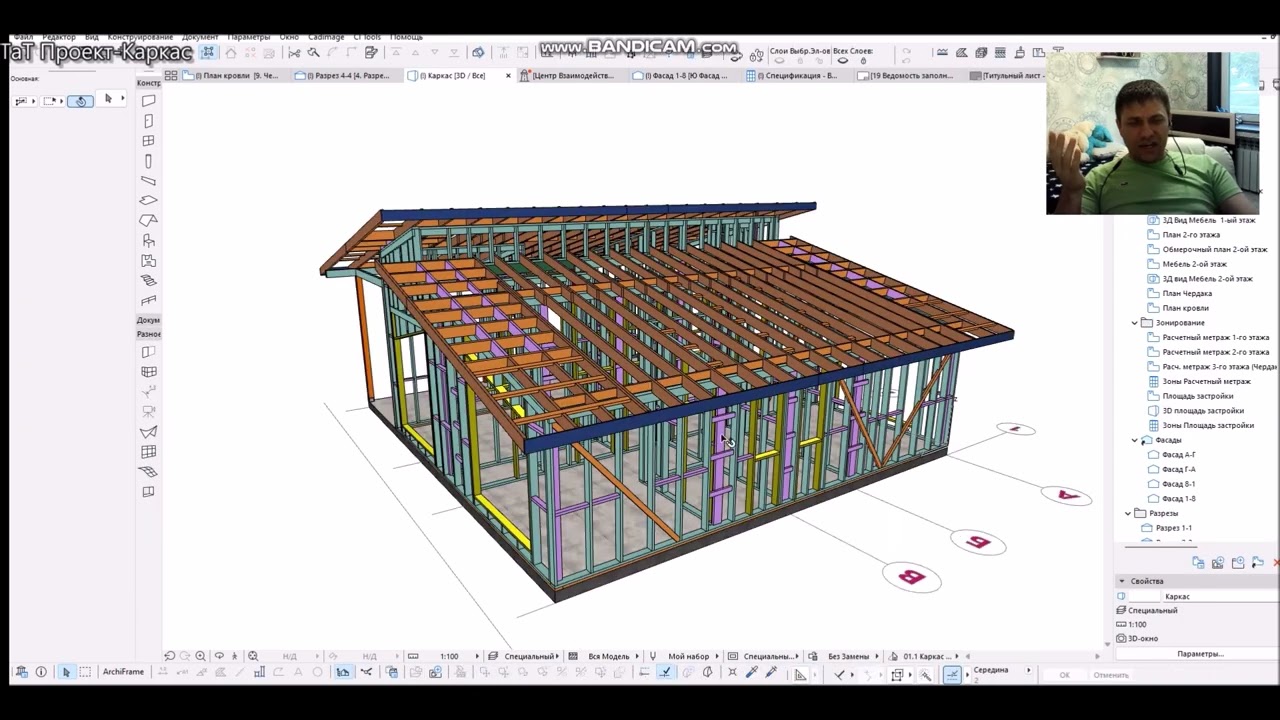
Task: Select the Wall tool in the toolbox
Action: (x=148, y=101)
